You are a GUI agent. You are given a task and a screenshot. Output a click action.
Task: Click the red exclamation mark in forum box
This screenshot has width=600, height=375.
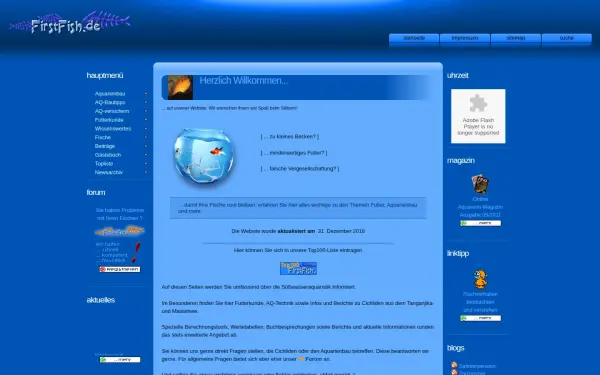(x=136, y=253)
